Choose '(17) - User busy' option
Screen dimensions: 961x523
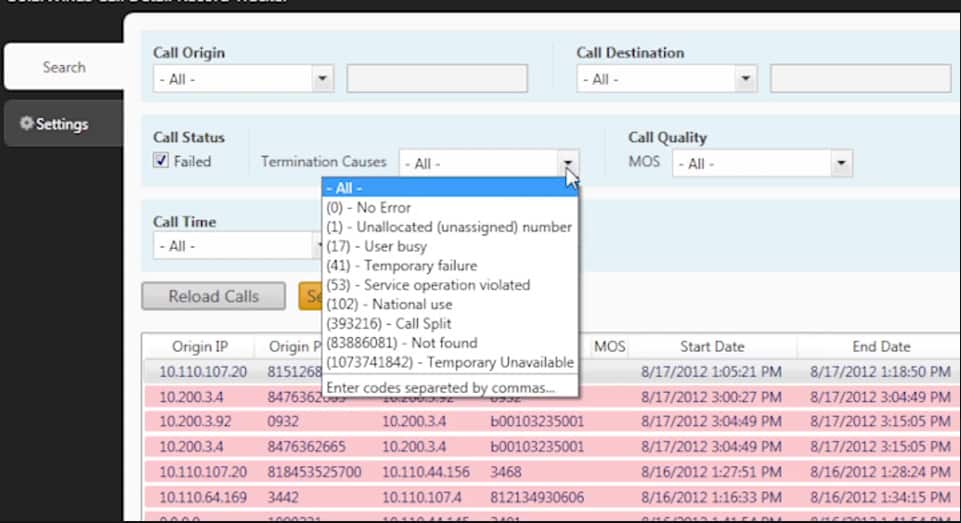450,246
